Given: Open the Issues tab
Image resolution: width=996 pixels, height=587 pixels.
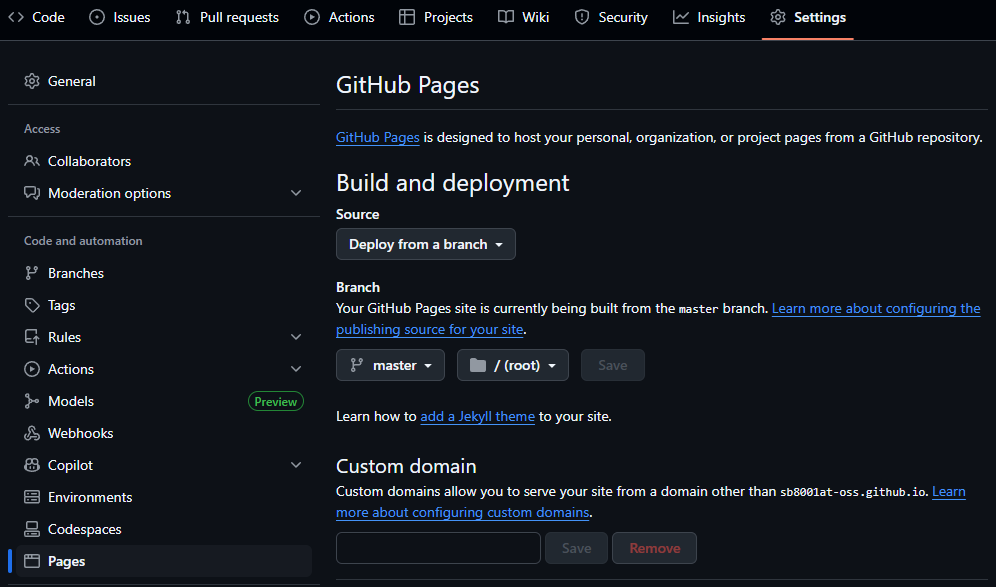Looking at the screenshot, I should point(120,17).
